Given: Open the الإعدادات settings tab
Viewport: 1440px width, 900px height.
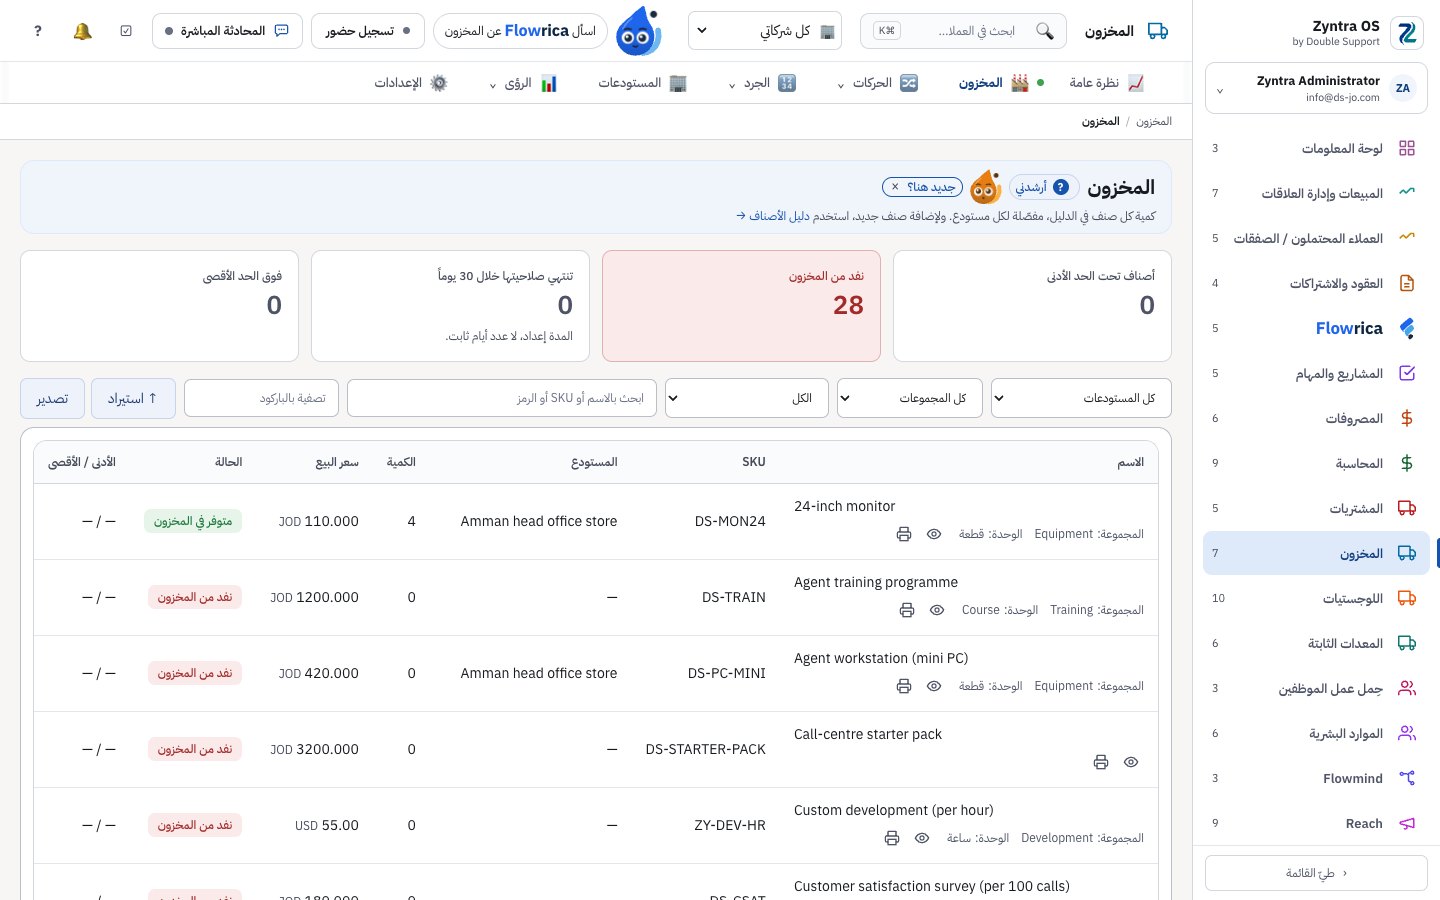Looking at the screenshot, I should click(411, 83).
